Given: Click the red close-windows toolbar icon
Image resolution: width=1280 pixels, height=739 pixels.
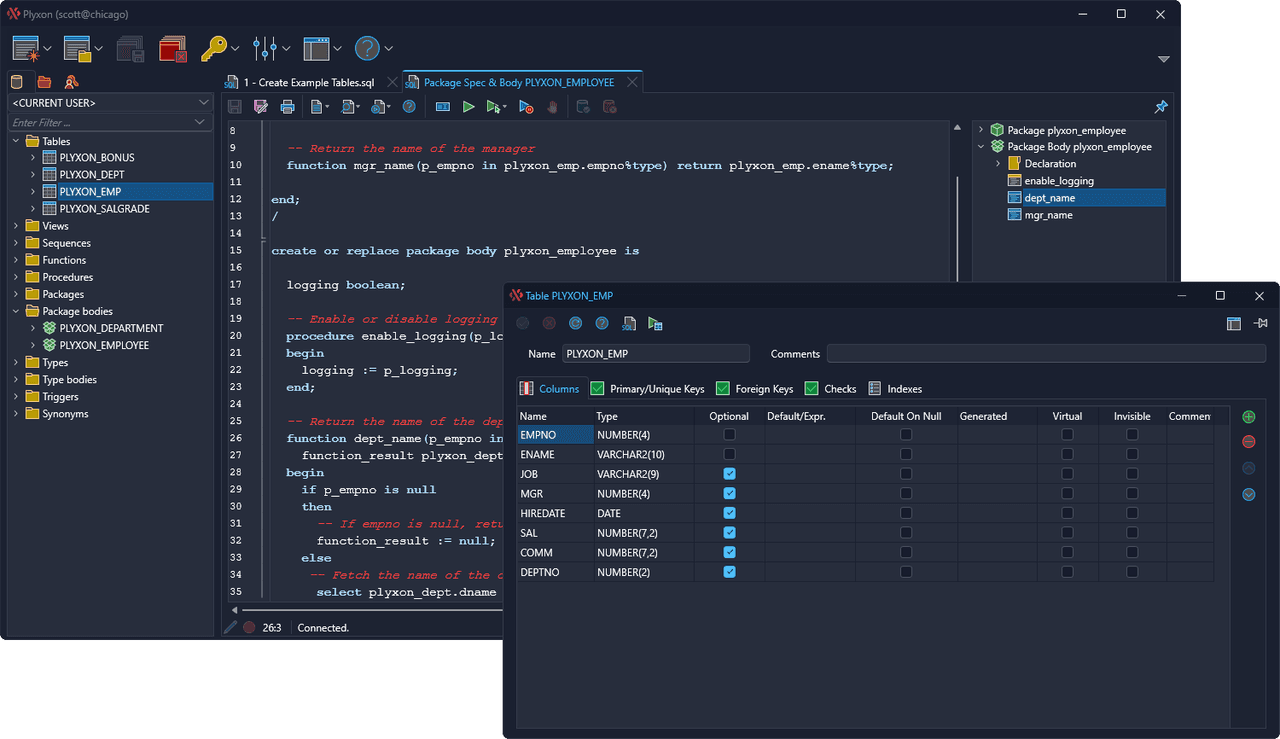Looking at the screenshot, I should (x=173, y=49).
